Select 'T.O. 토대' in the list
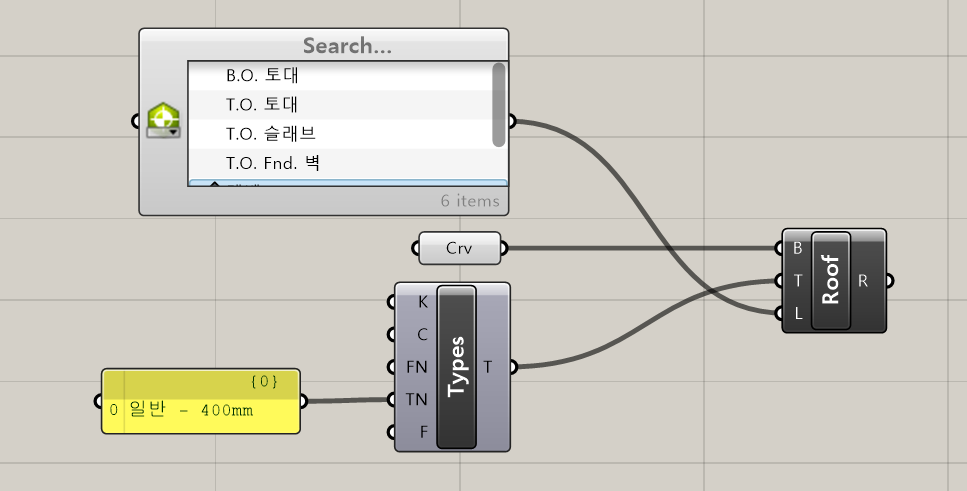 pyautogui.click(x=262, y=104)
